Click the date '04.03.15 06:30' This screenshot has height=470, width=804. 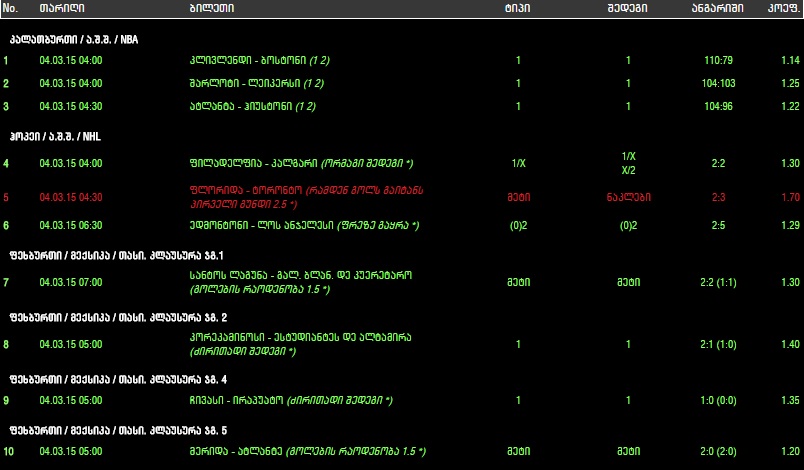71,225
